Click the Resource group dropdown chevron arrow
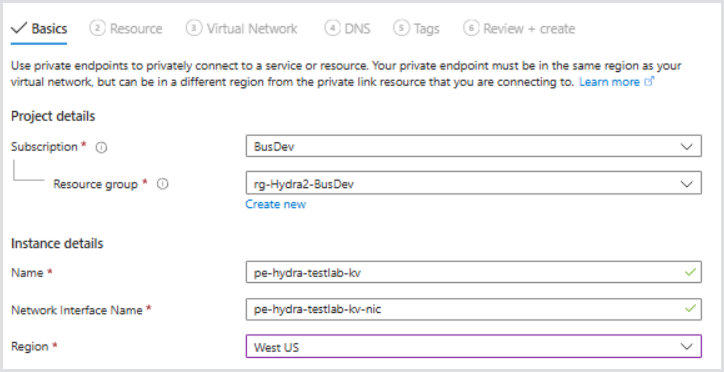The image size is (724, 372). (687, 184)
